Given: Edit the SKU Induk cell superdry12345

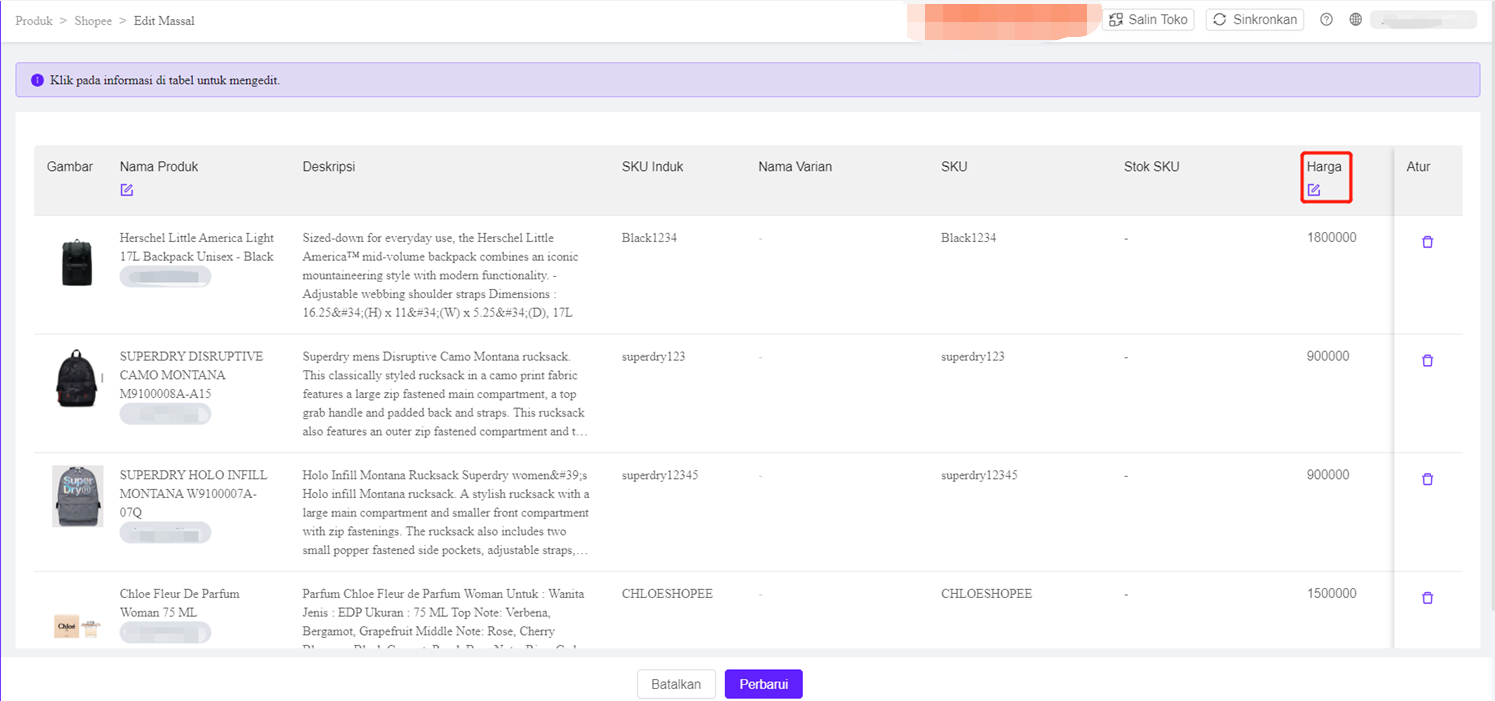Looking at the screenshot, I should (x=660, y=475).
